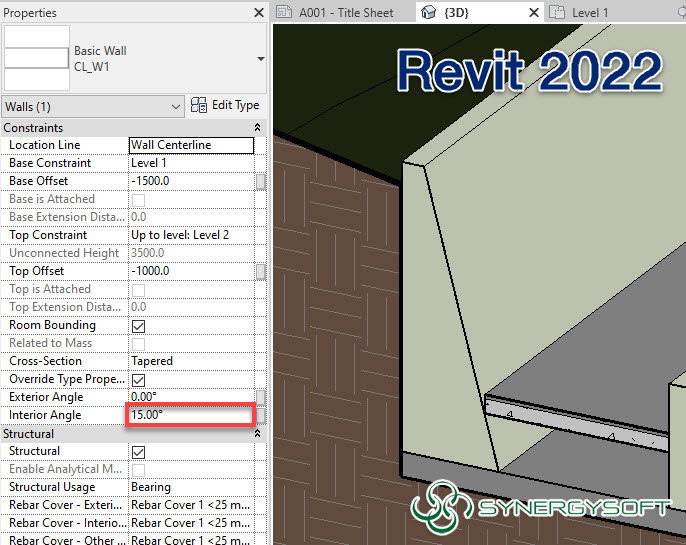Select the Top Extension Distance value 0.0
686x545 pixels.
point(191,307)
